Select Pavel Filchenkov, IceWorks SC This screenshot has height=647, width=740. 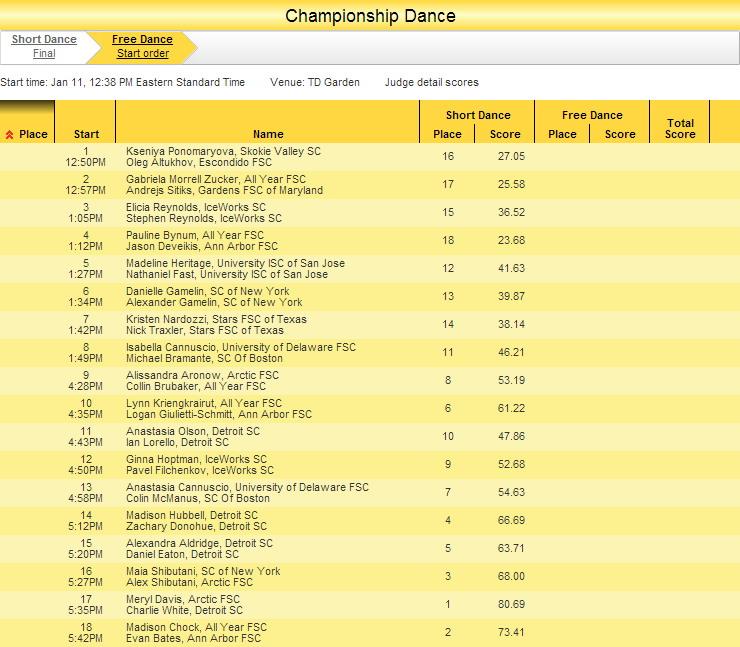200,470
